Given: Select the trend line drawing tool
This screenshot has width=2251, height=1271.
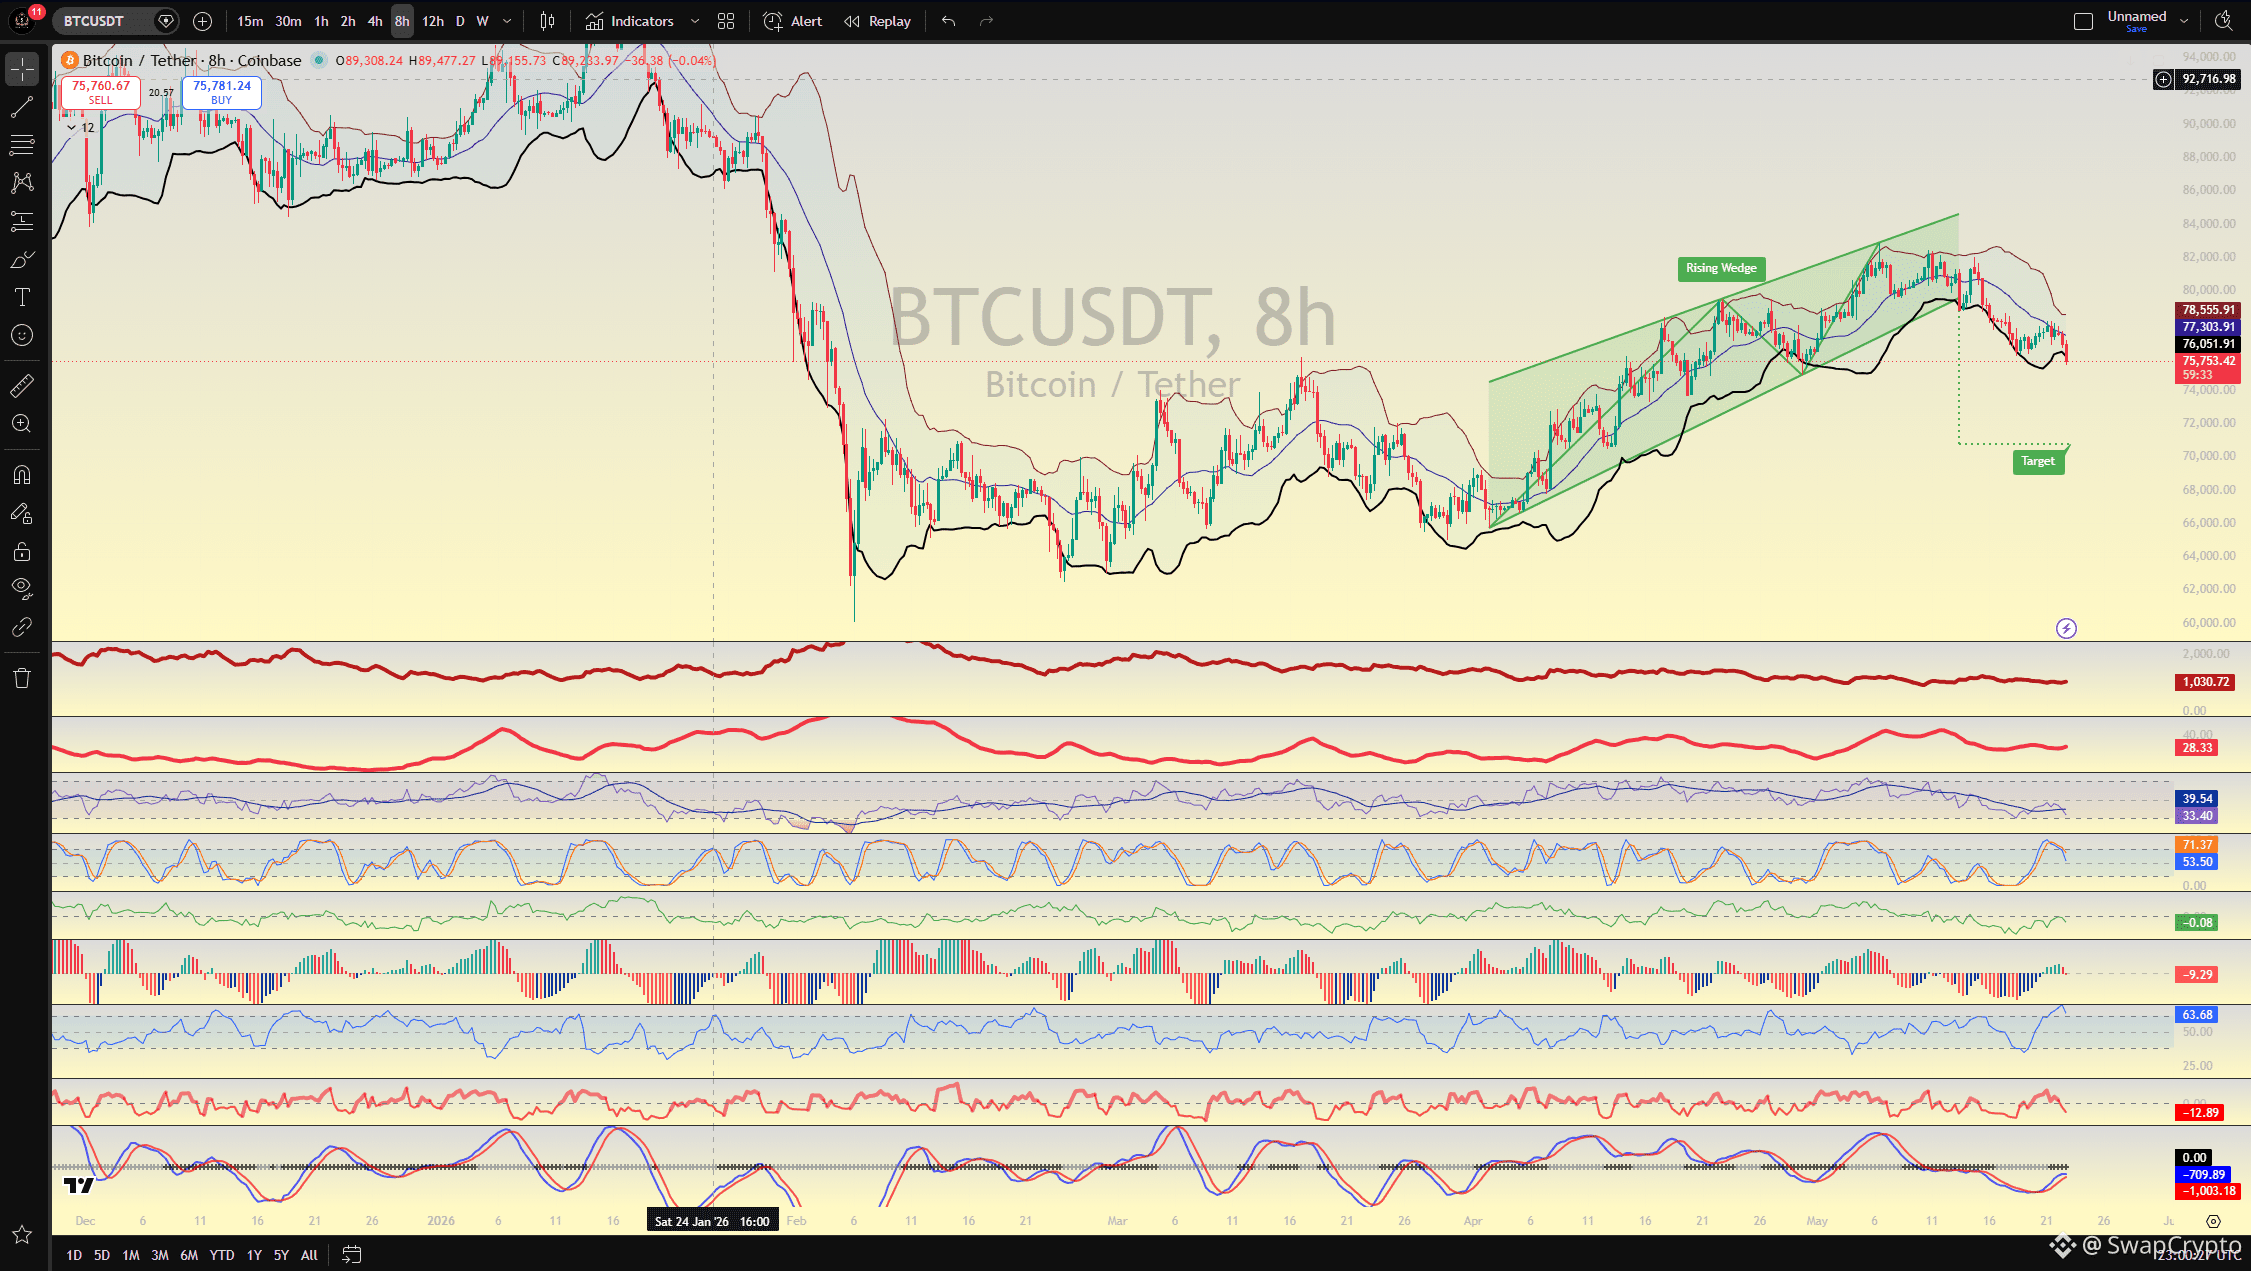Looking at the screenshot, I should click(x=22, y=107).
